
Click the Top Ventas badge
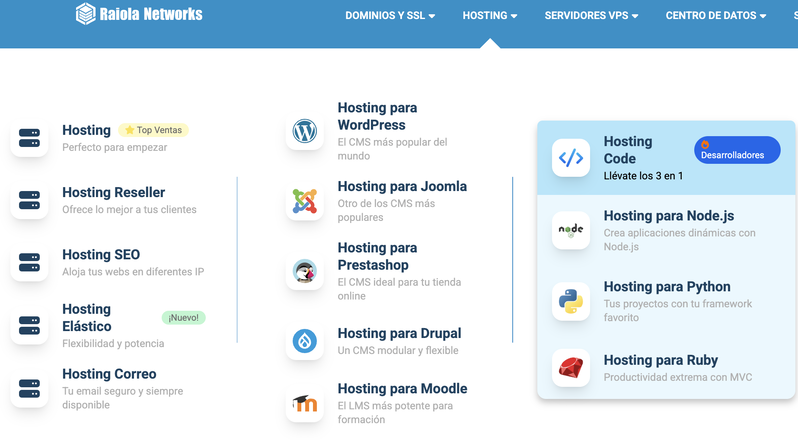pyautogui.click(x=154, y=130)
